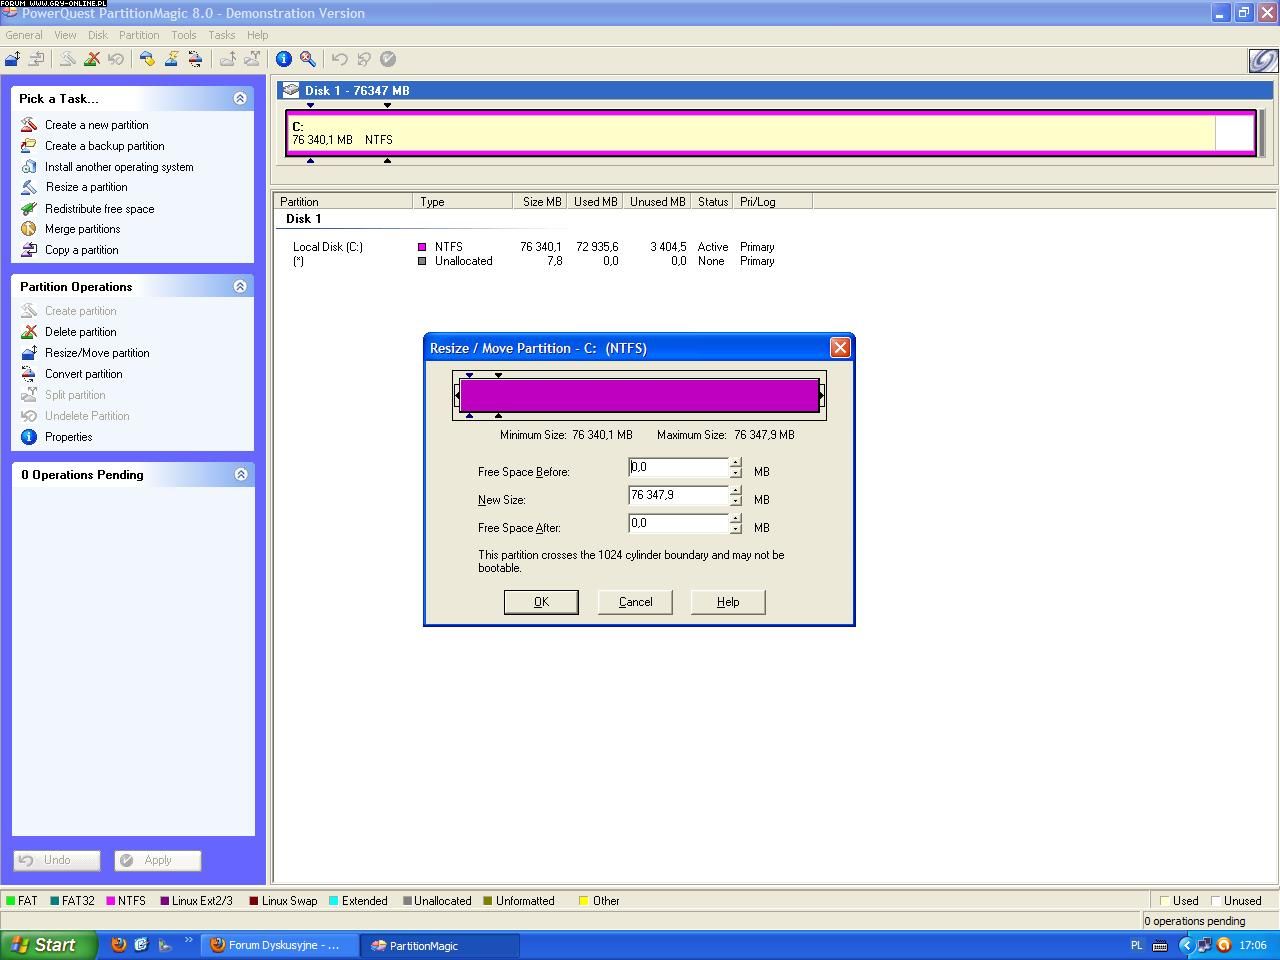Click the green FAT legend swatch

pyautogui.click(x=10, y=901)
